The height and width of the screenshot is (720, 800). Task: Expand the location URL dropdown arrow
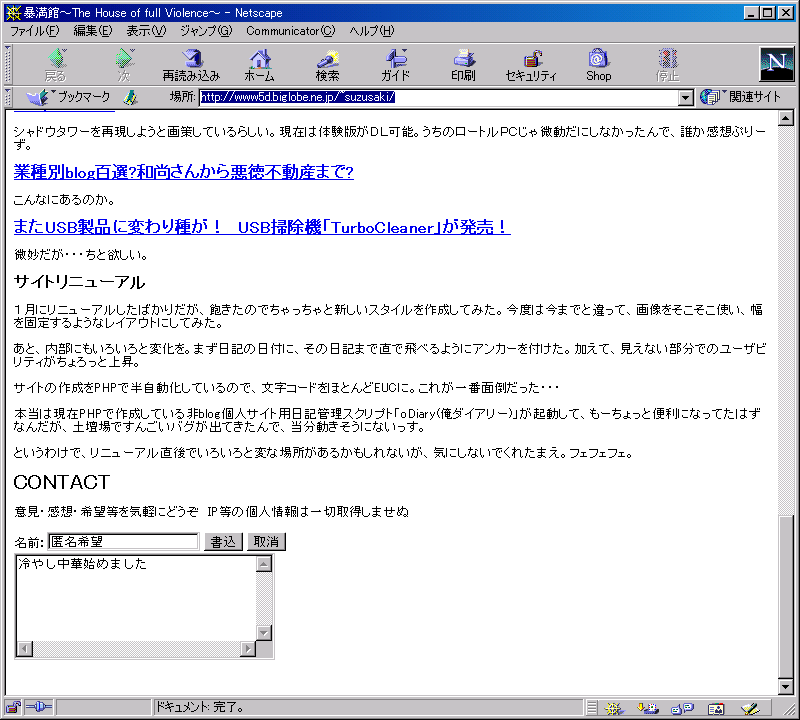click(x=686, y=97)
